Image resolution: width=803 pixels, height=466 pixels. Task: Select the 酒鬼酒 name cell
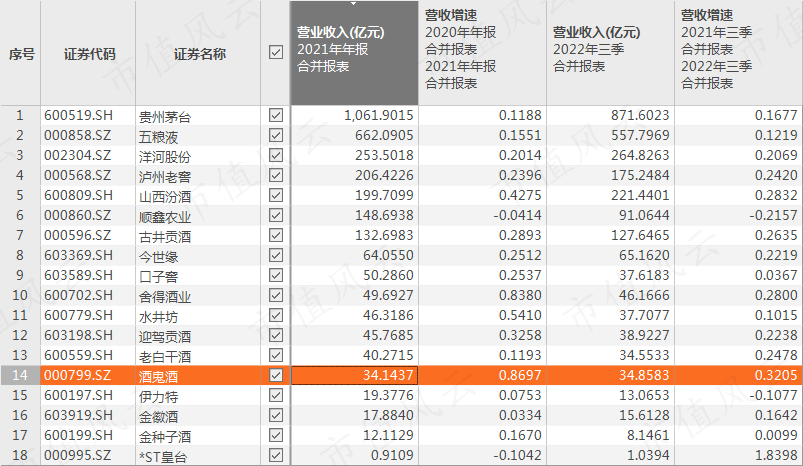tap(198, 375)
